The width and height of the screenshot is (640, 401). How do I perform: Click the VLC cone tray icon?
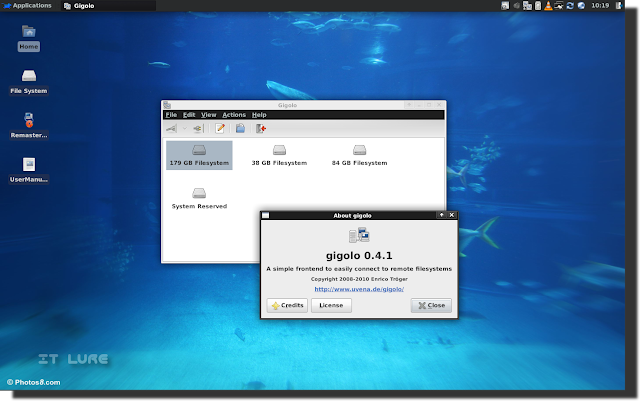(x=548, y=6)
